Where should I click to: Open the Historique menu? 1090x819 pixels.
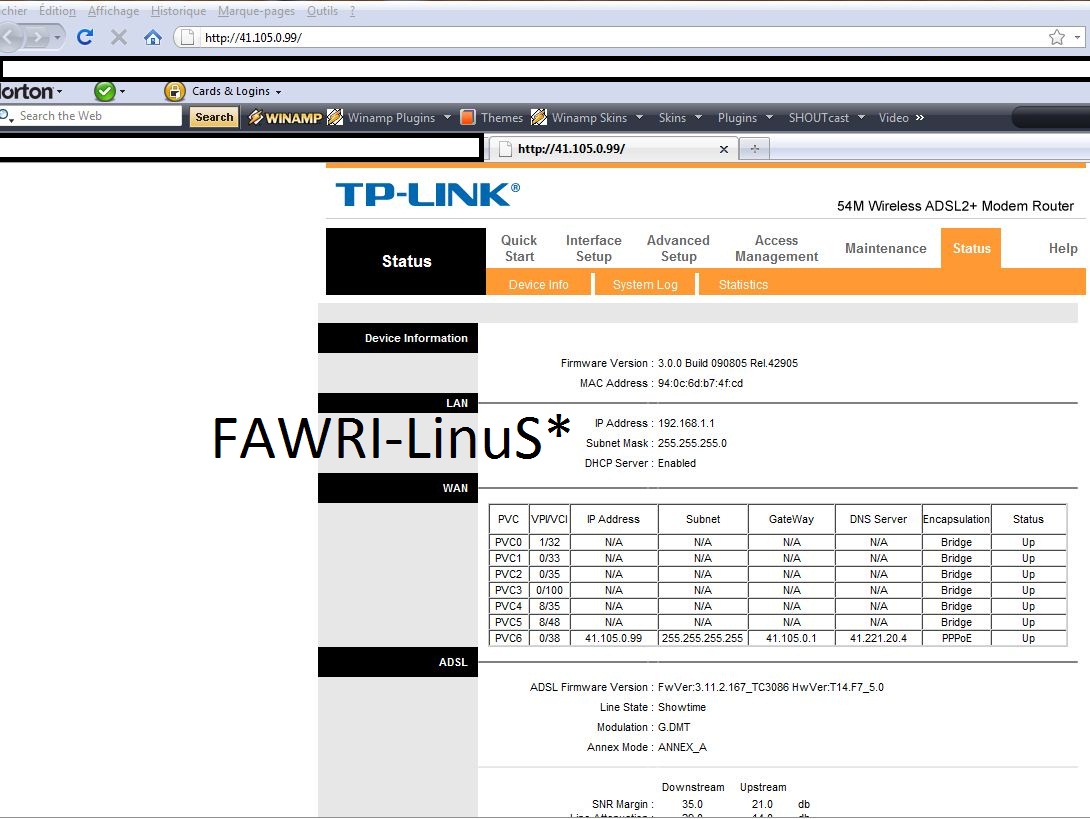click(178, 11)
